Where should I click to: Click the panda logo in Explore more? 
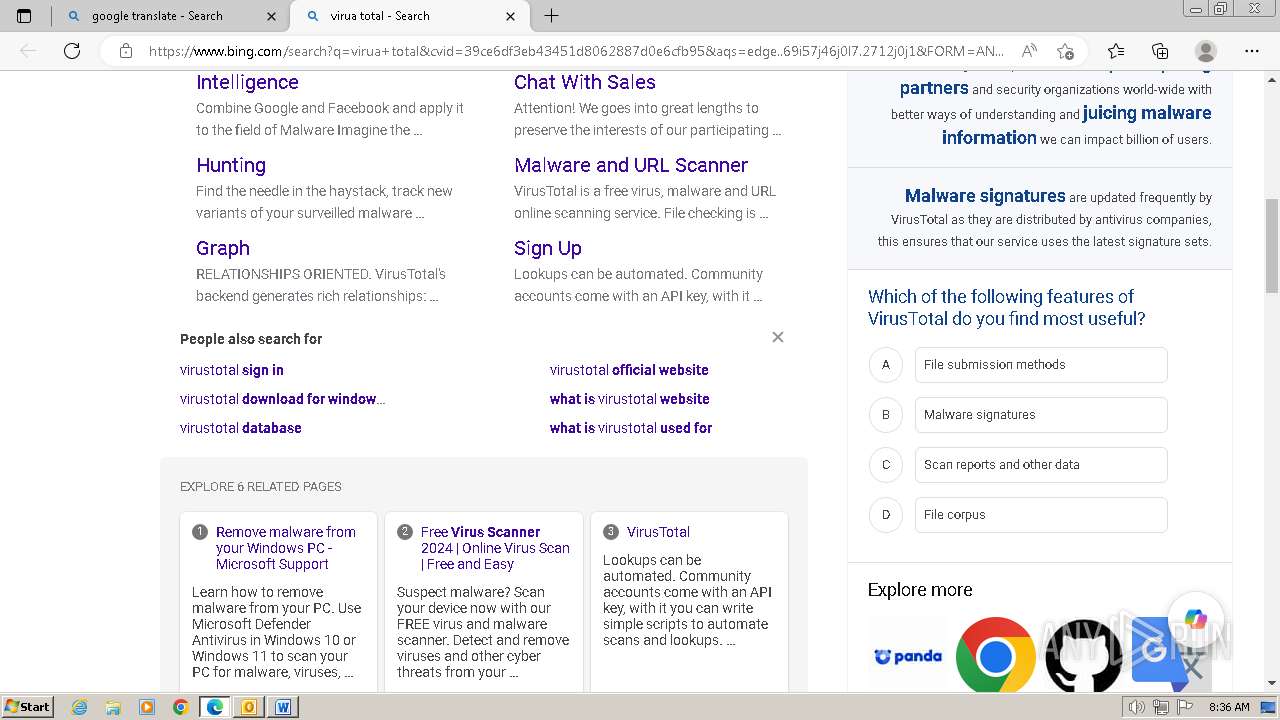pos(908,657)
